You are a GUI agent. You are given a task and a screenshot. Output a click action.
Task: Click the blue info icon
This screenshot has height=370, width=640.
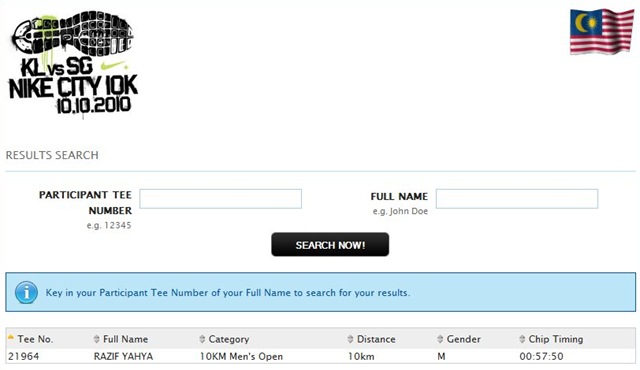pos(26,292)
